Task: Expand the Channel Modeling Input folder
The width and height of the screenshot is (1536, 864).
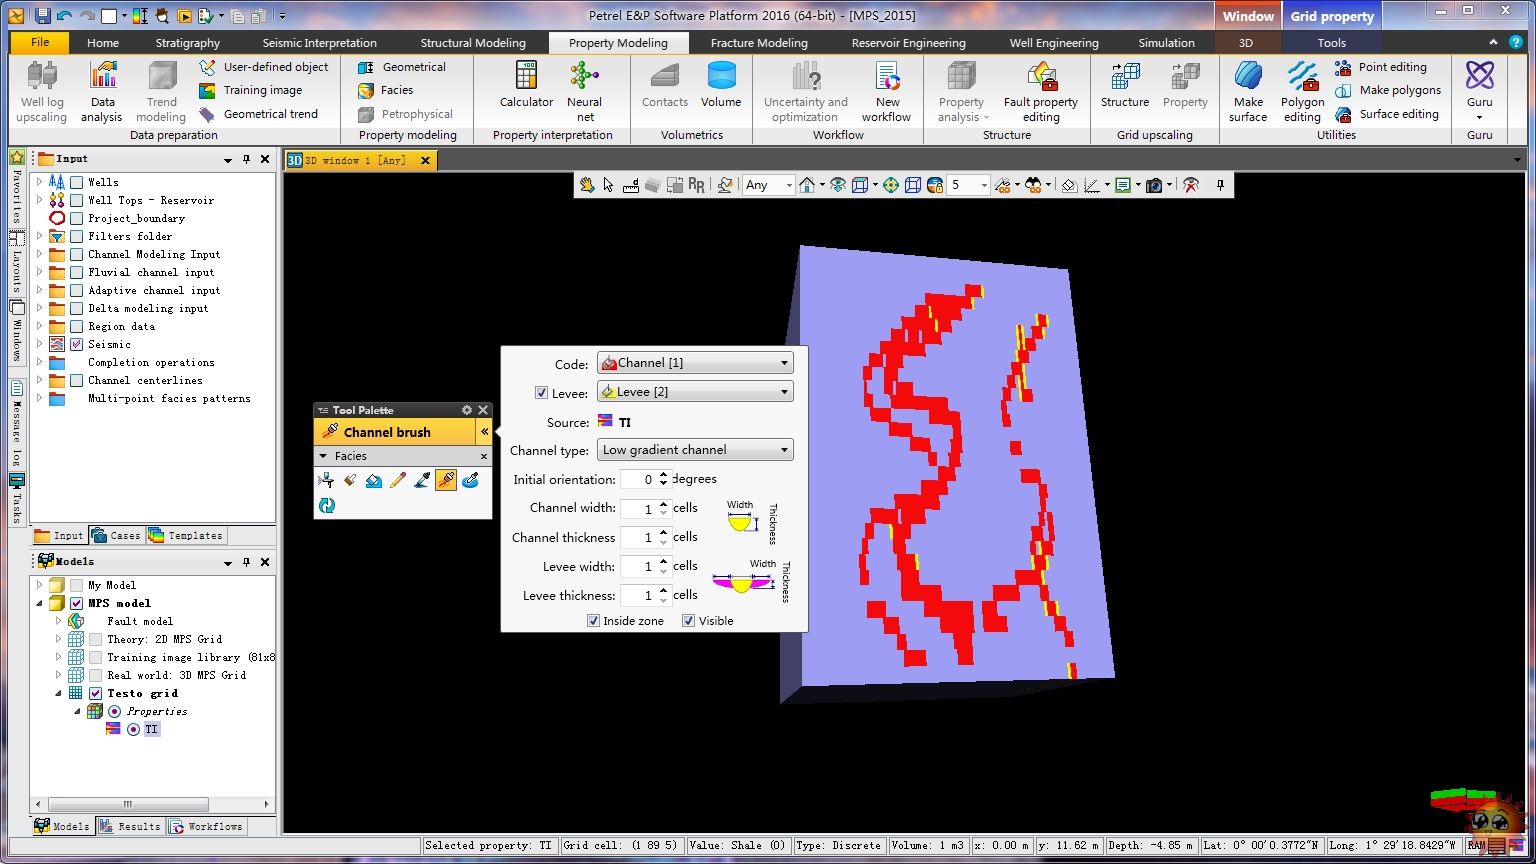Action: coord(40,254)
